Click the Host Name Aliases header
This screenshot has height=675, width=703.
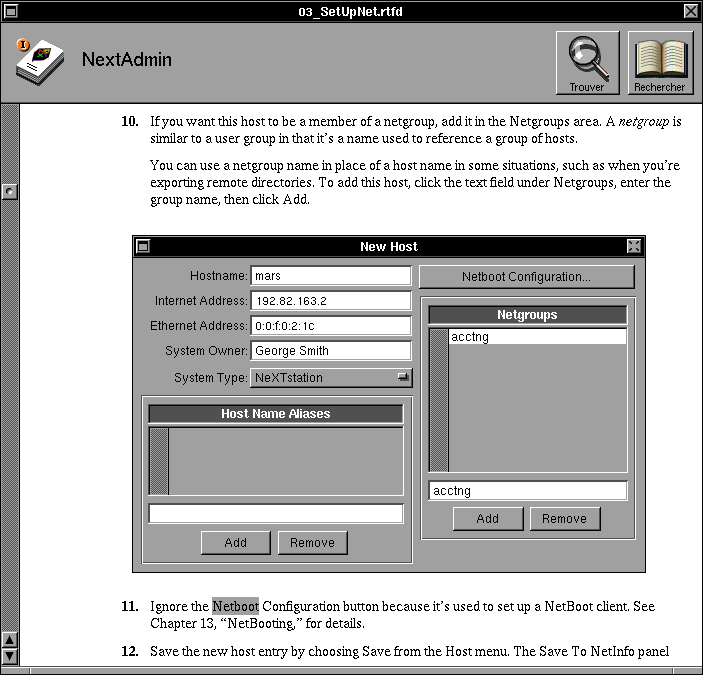(276, 413)
